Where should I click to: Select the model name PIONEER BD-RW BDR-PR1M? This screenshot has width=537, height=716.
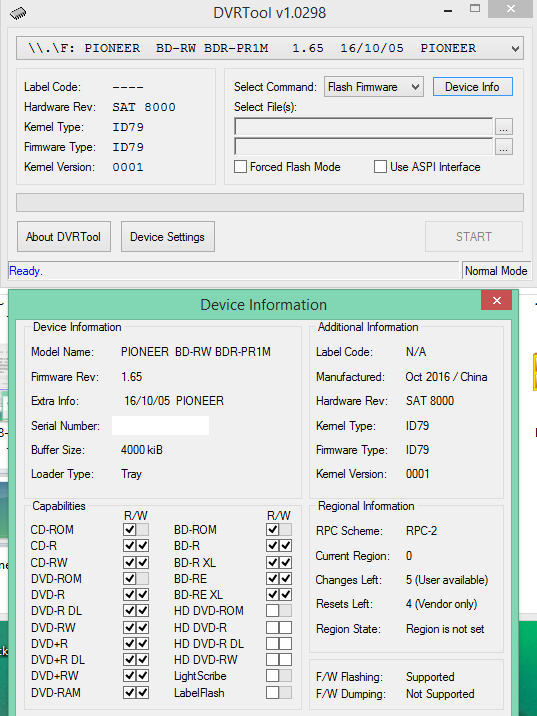click(196, 352)
